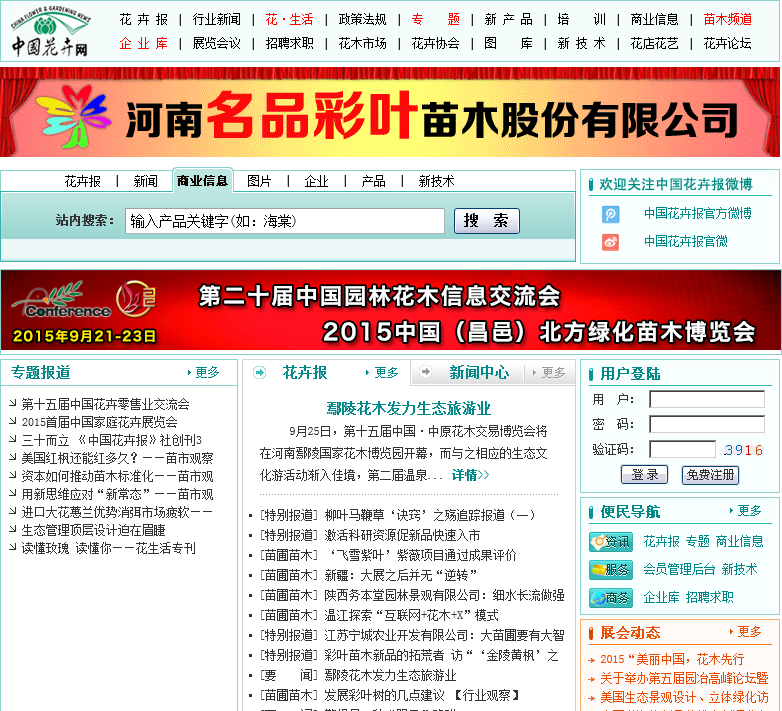Open 关于举办第五届园冶高峰论坛 link

tap(684, 678)
